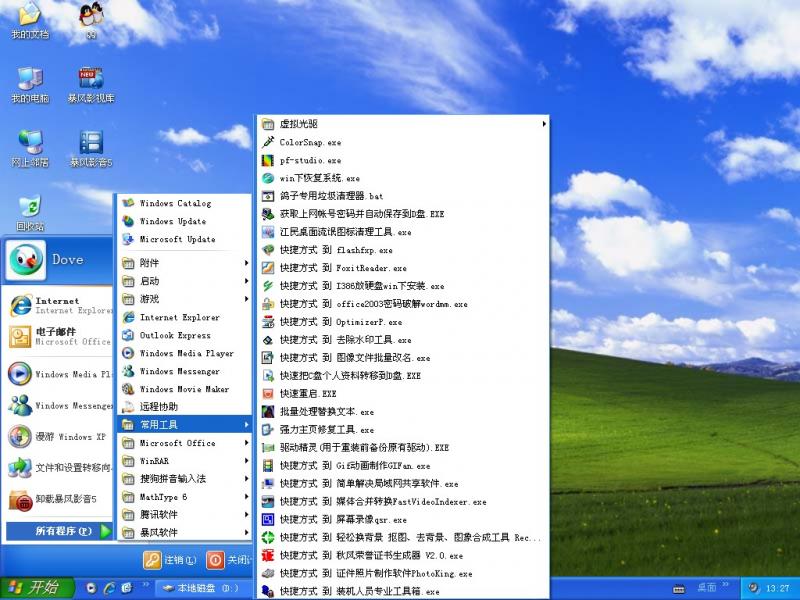Click the pf-studio.exe icon in the submenu
Screen dimensions: 800x600
click(268, 160)
